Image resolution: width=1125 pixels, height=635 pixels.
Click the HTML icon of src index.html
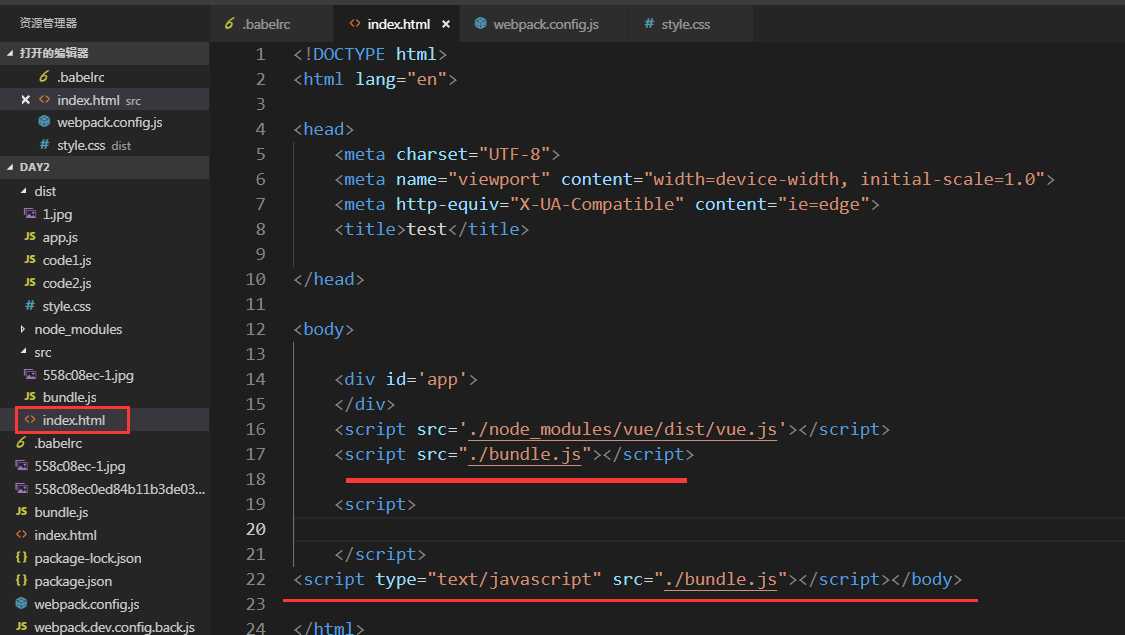click(29, 420)
